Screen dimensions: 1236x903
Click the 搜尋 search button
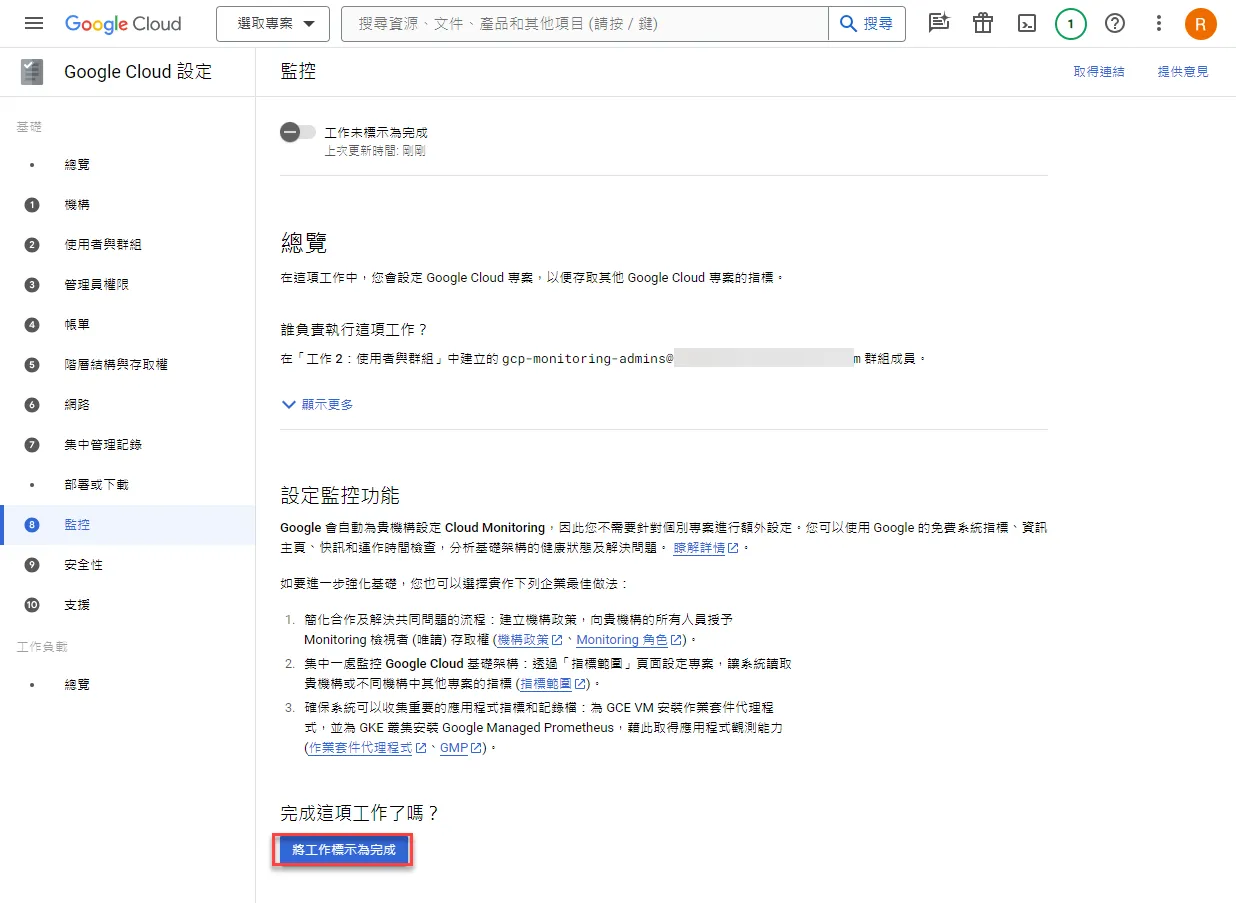pyautogui.click(x=867, y=24)
